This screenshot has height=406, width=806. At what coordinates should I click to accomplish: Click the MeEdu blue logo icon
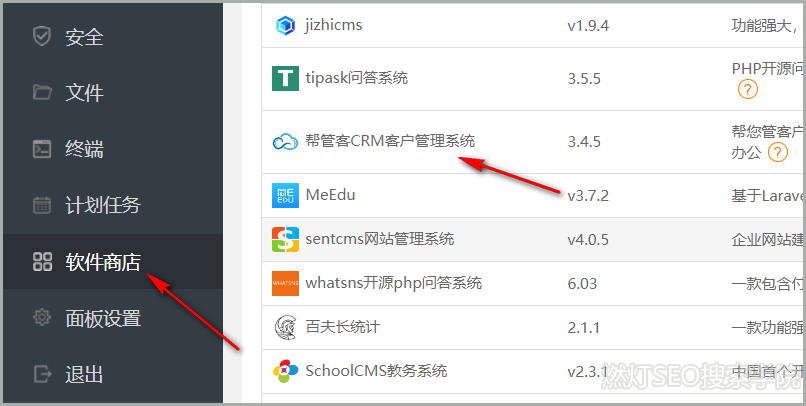pos(285,195)
